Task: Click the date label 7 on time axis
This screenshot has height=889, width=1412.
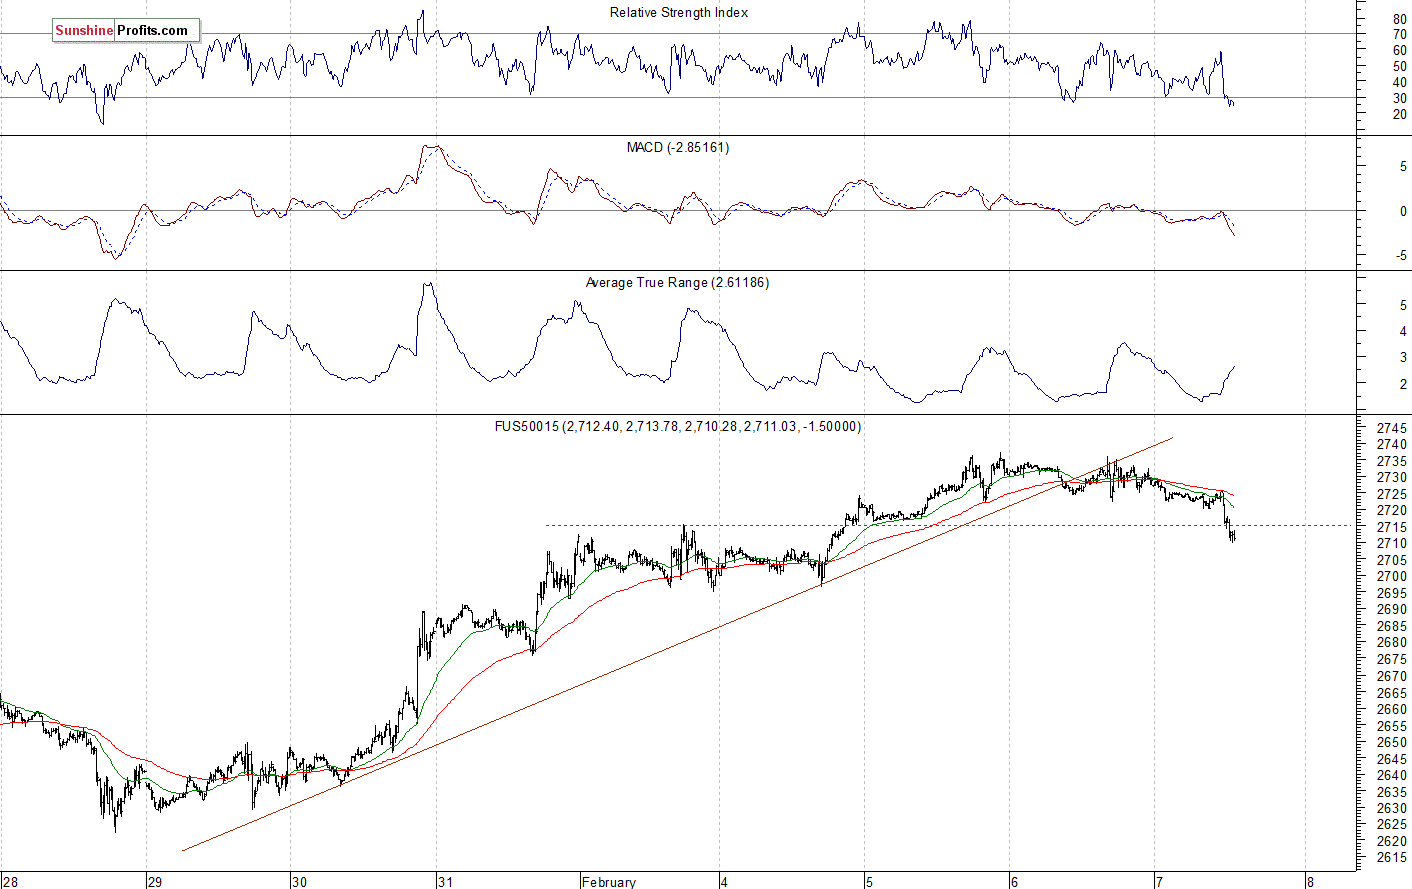Action: point(1159,882)
